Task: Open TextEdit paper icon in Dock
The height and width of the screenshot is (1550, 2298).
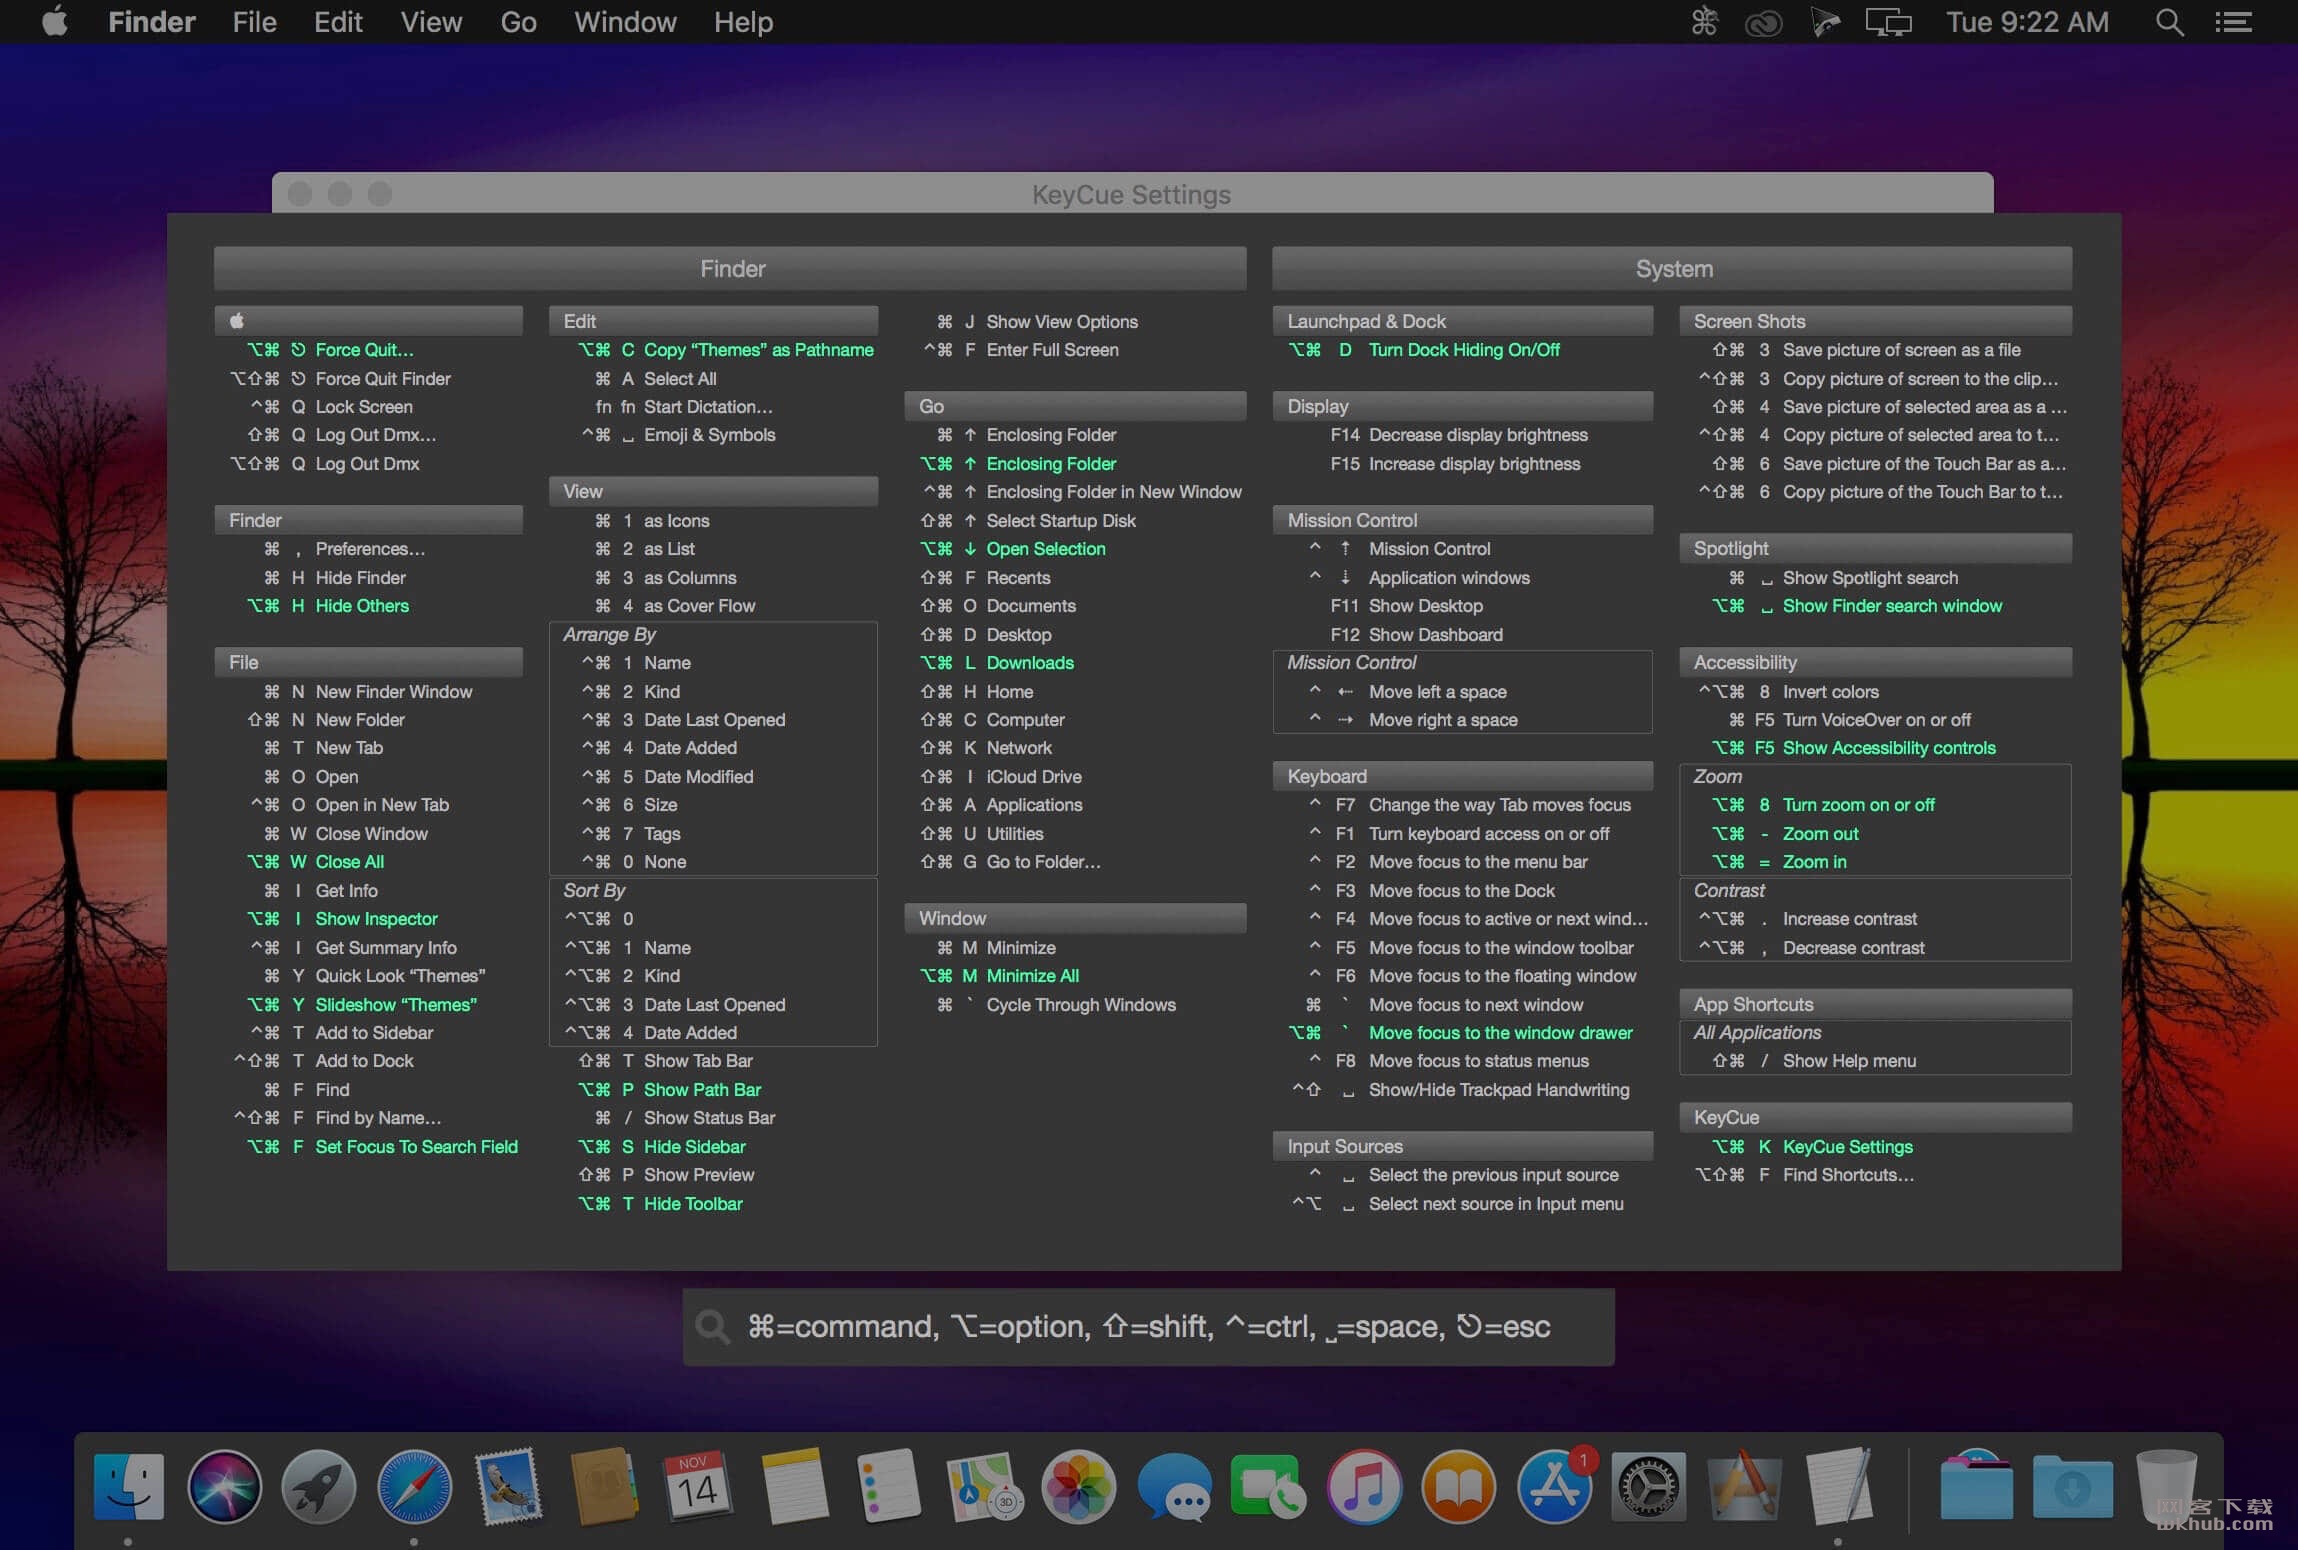Action: click(x=1839, y=1487)
